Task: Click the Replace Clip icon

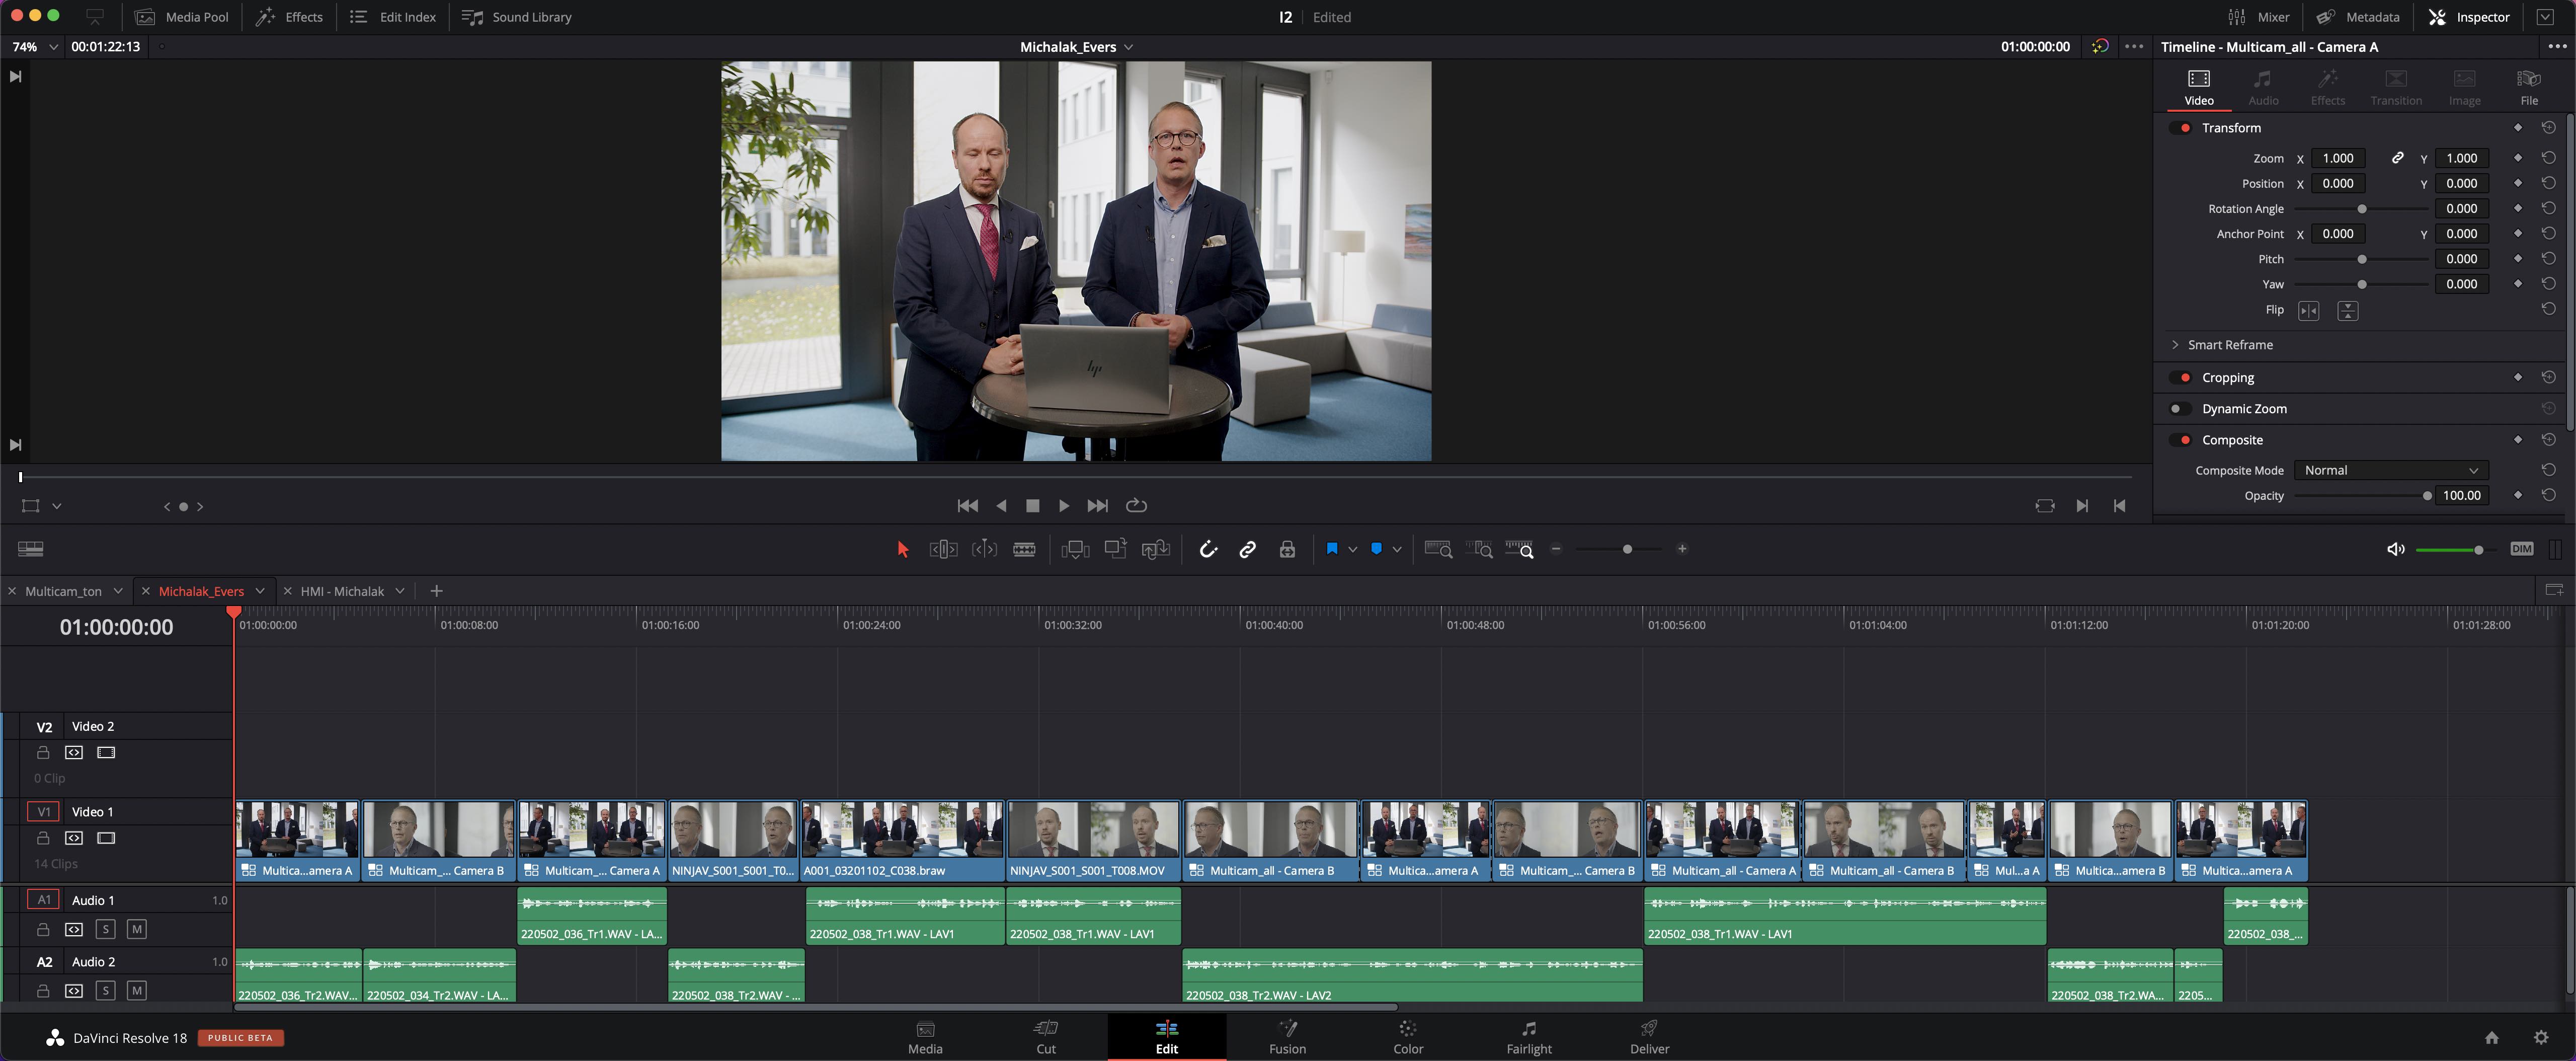Action: [1155, 549]
